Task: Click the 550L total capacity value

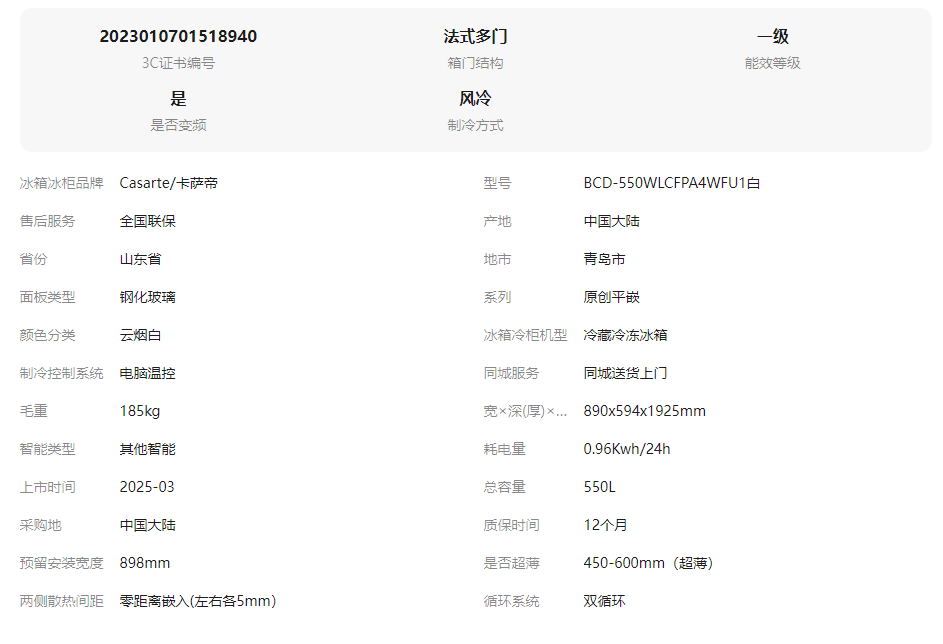Action: tap(600, 487)
